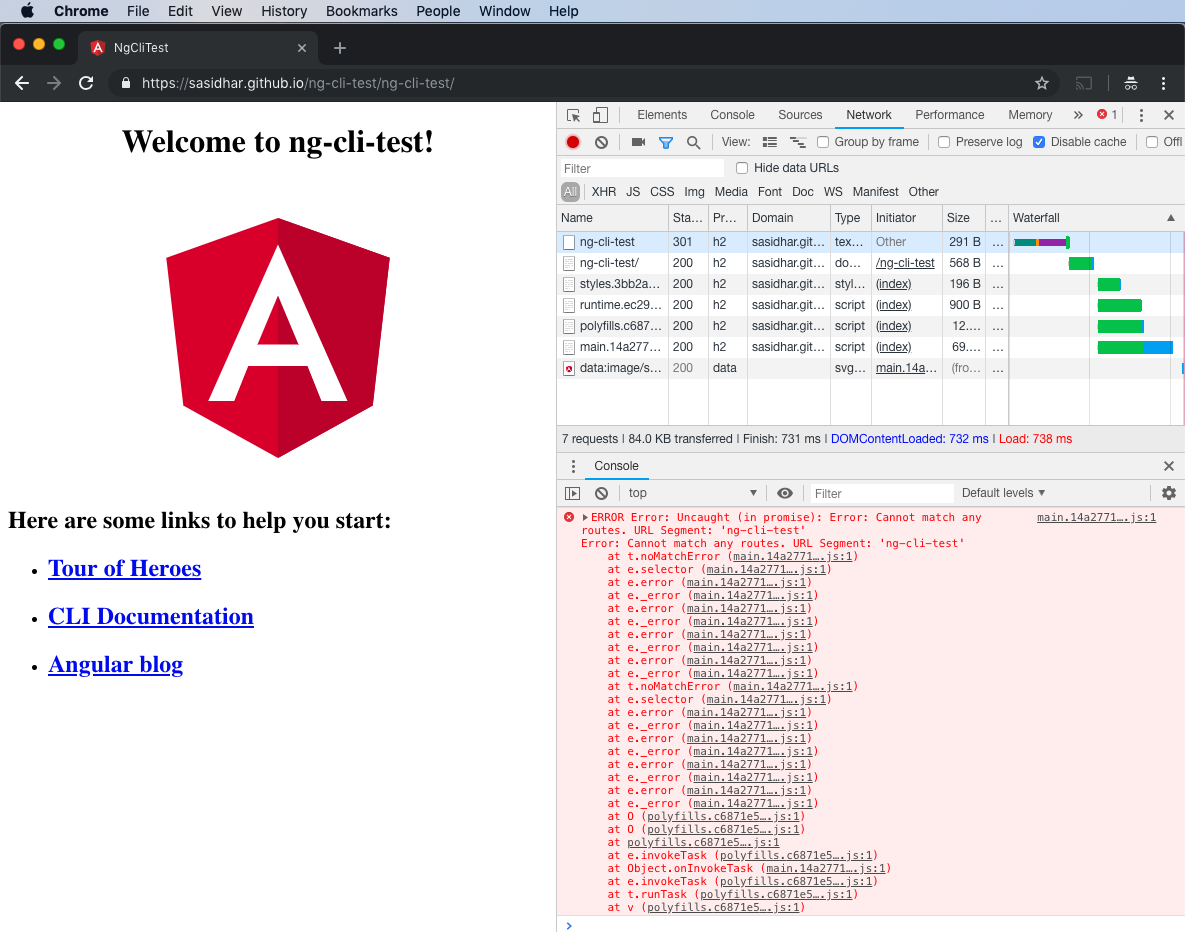The image size is (1185, 932).
Task: Bookmark this page with the star icon
Action: [x=1041, y=83]
